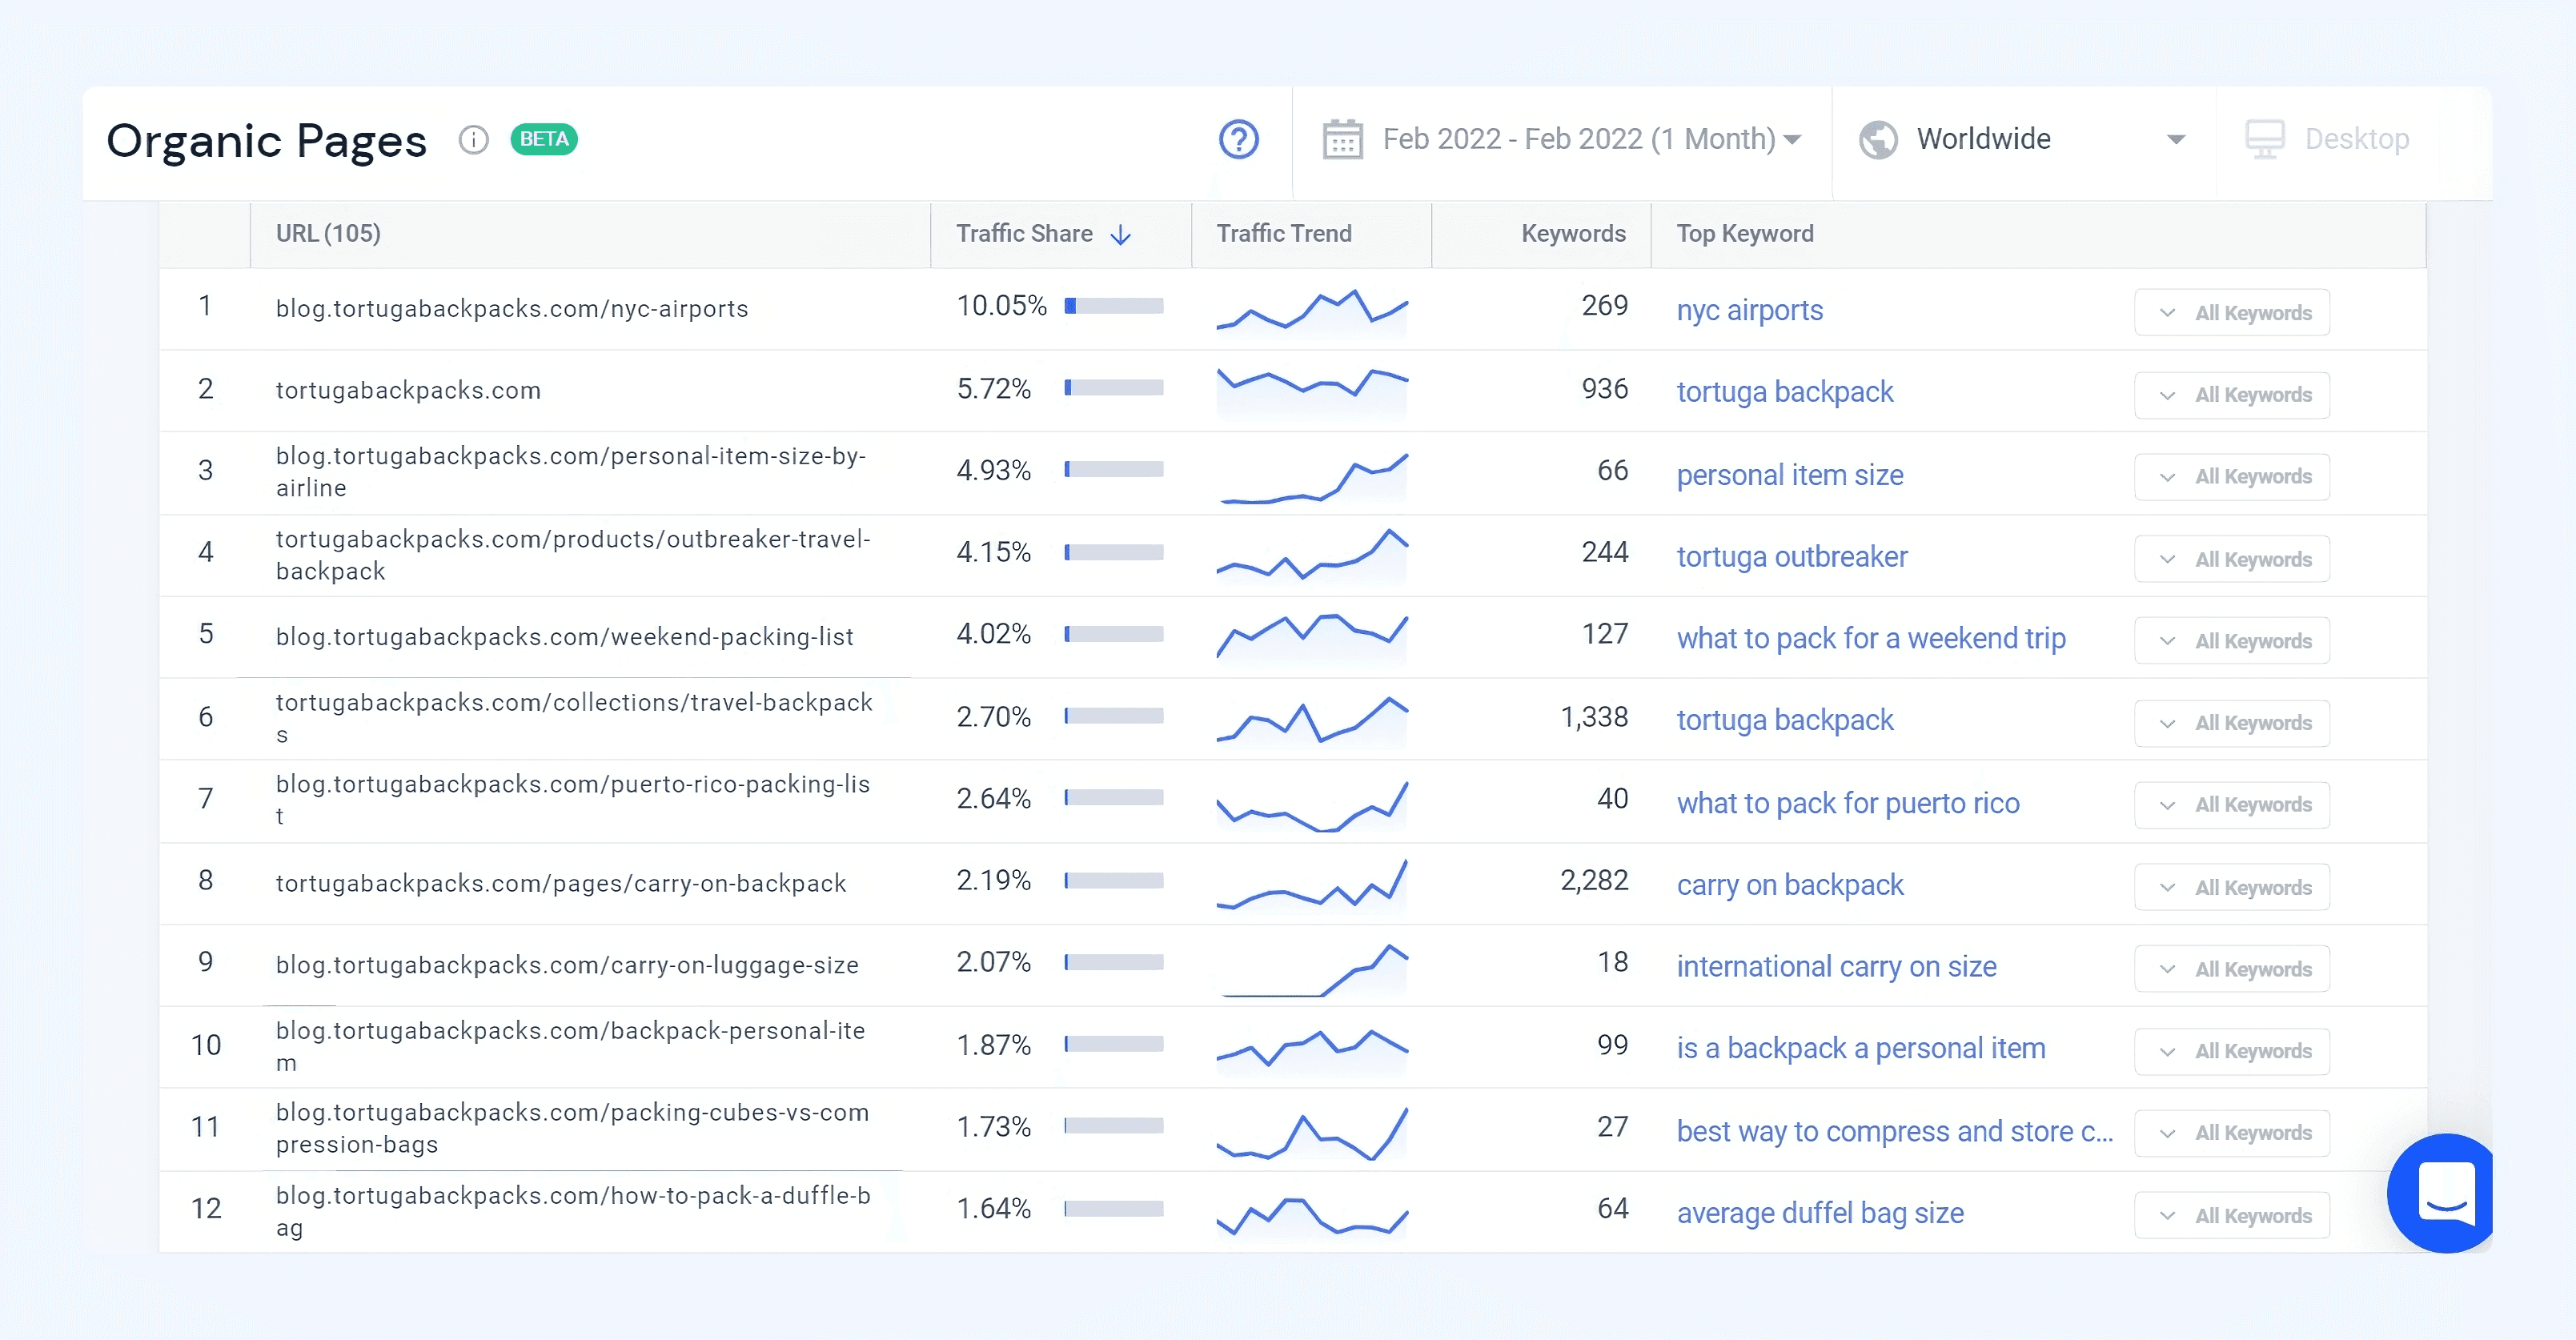This screenshot has height=1340, width=2576.
Task: Sort by the Keywords column header
Action: (x=1572, y=234)
